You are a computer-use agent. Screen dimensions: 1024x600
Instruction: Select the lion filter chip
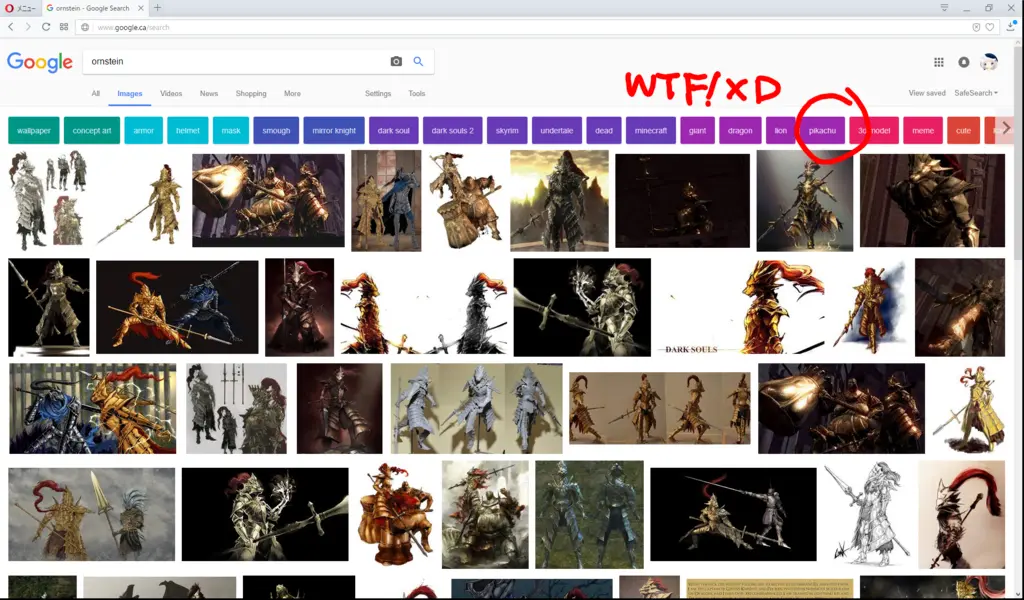pos(781,131)
